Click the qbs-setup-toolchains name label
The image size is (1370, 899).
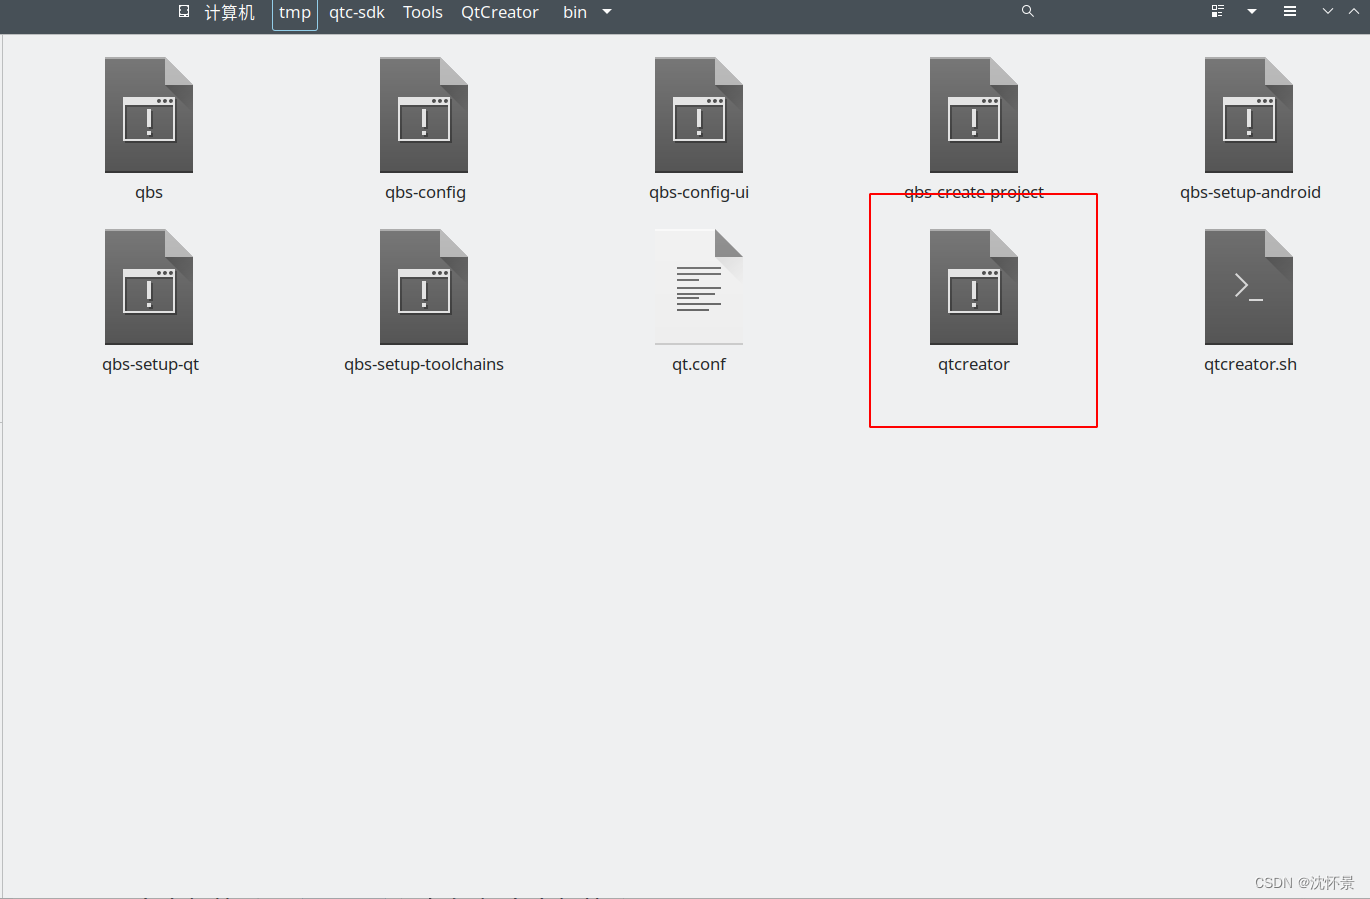[x=424, y=364]
